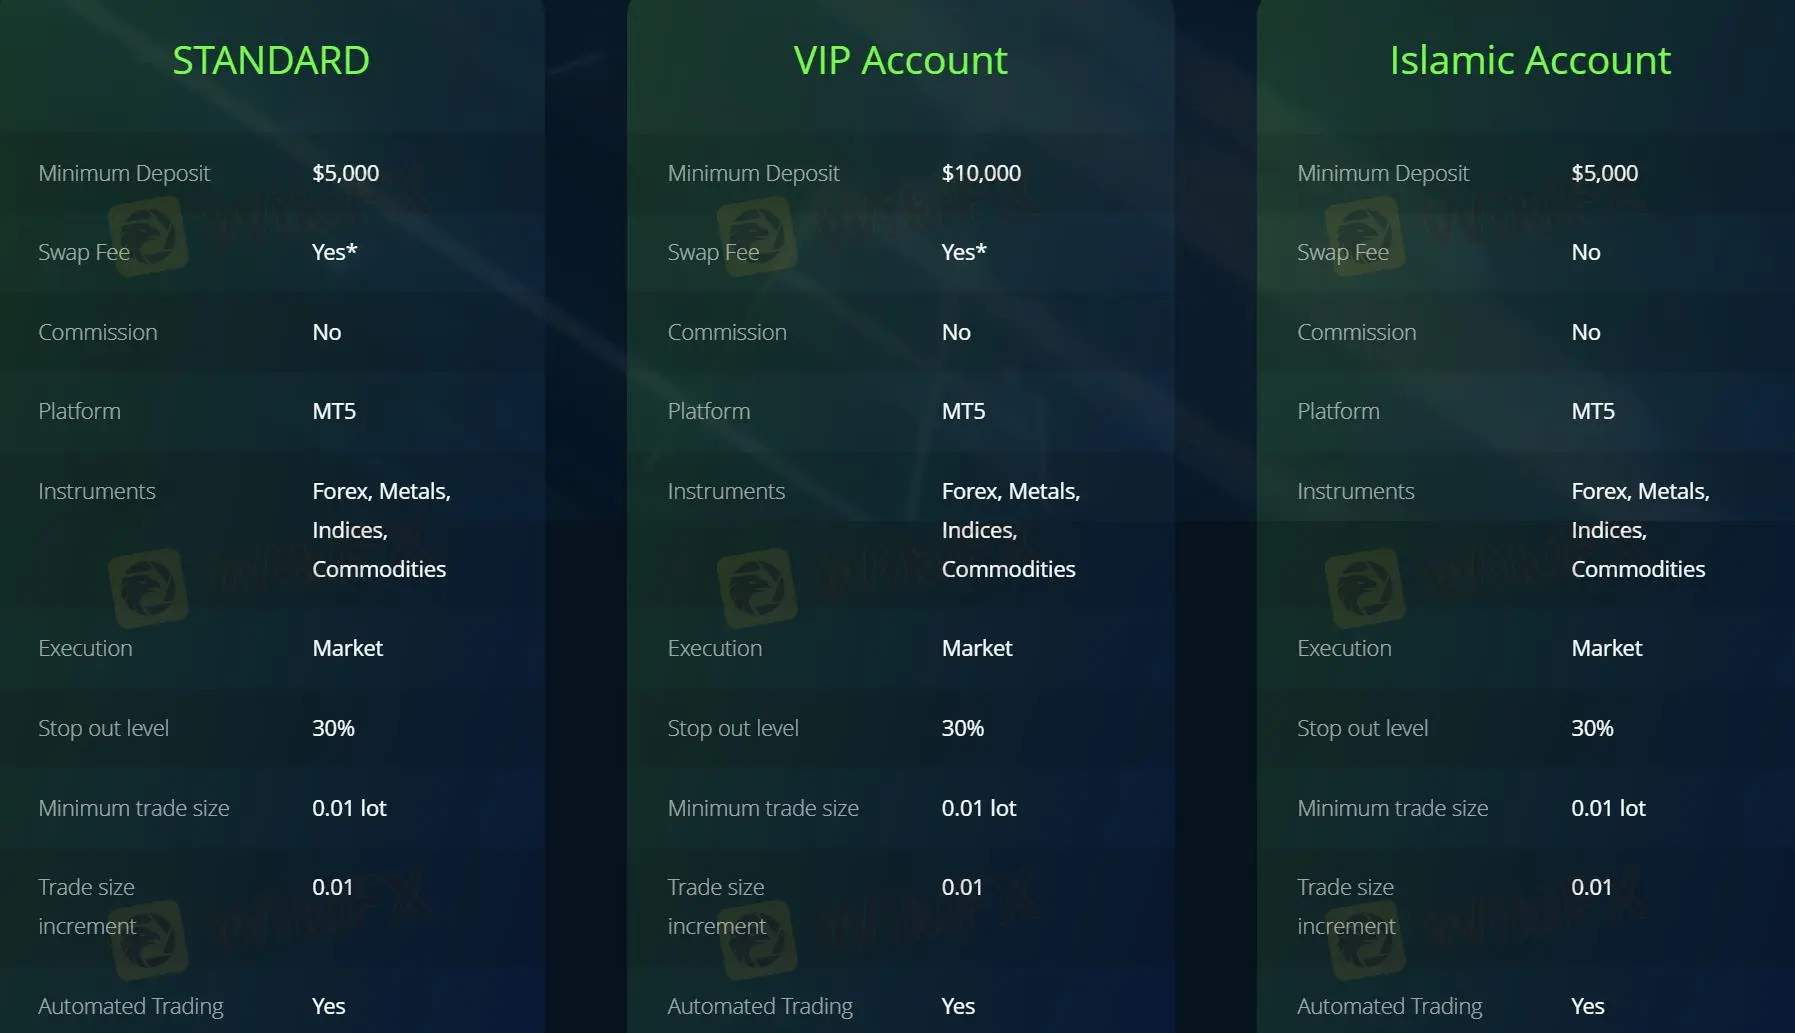Click the Islamic Account's Platform label

point(1338,411)
